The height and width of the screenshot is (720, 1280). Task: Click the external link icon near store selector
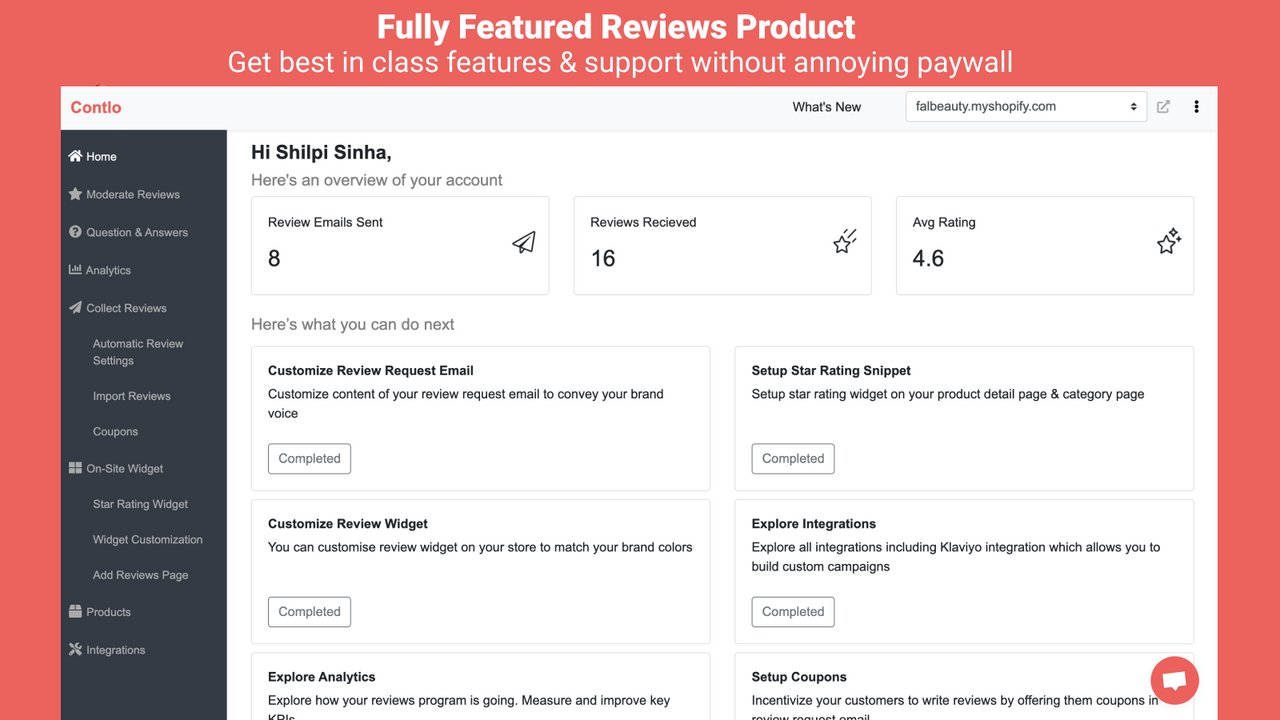(1163, 106)
